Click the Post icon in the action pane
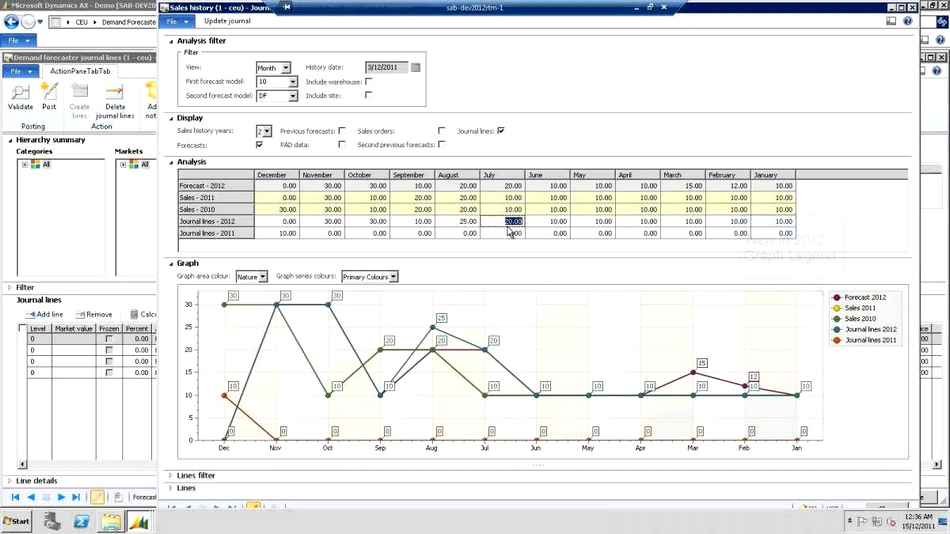This screenshot has height=534, width=950. (48, 92)
